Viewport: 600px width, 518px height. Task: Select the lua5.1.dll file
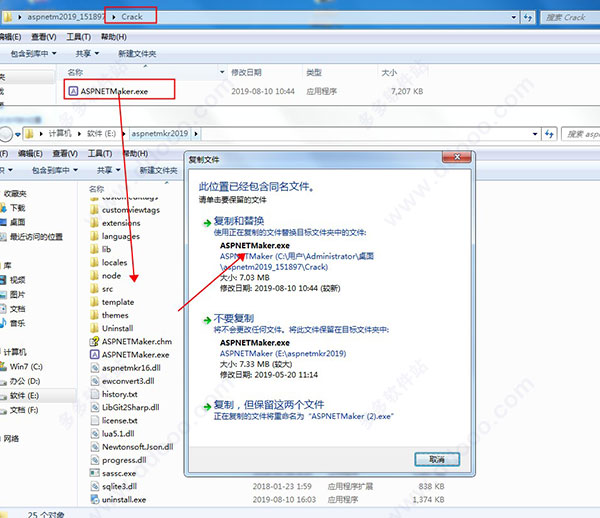pos(112,433)
